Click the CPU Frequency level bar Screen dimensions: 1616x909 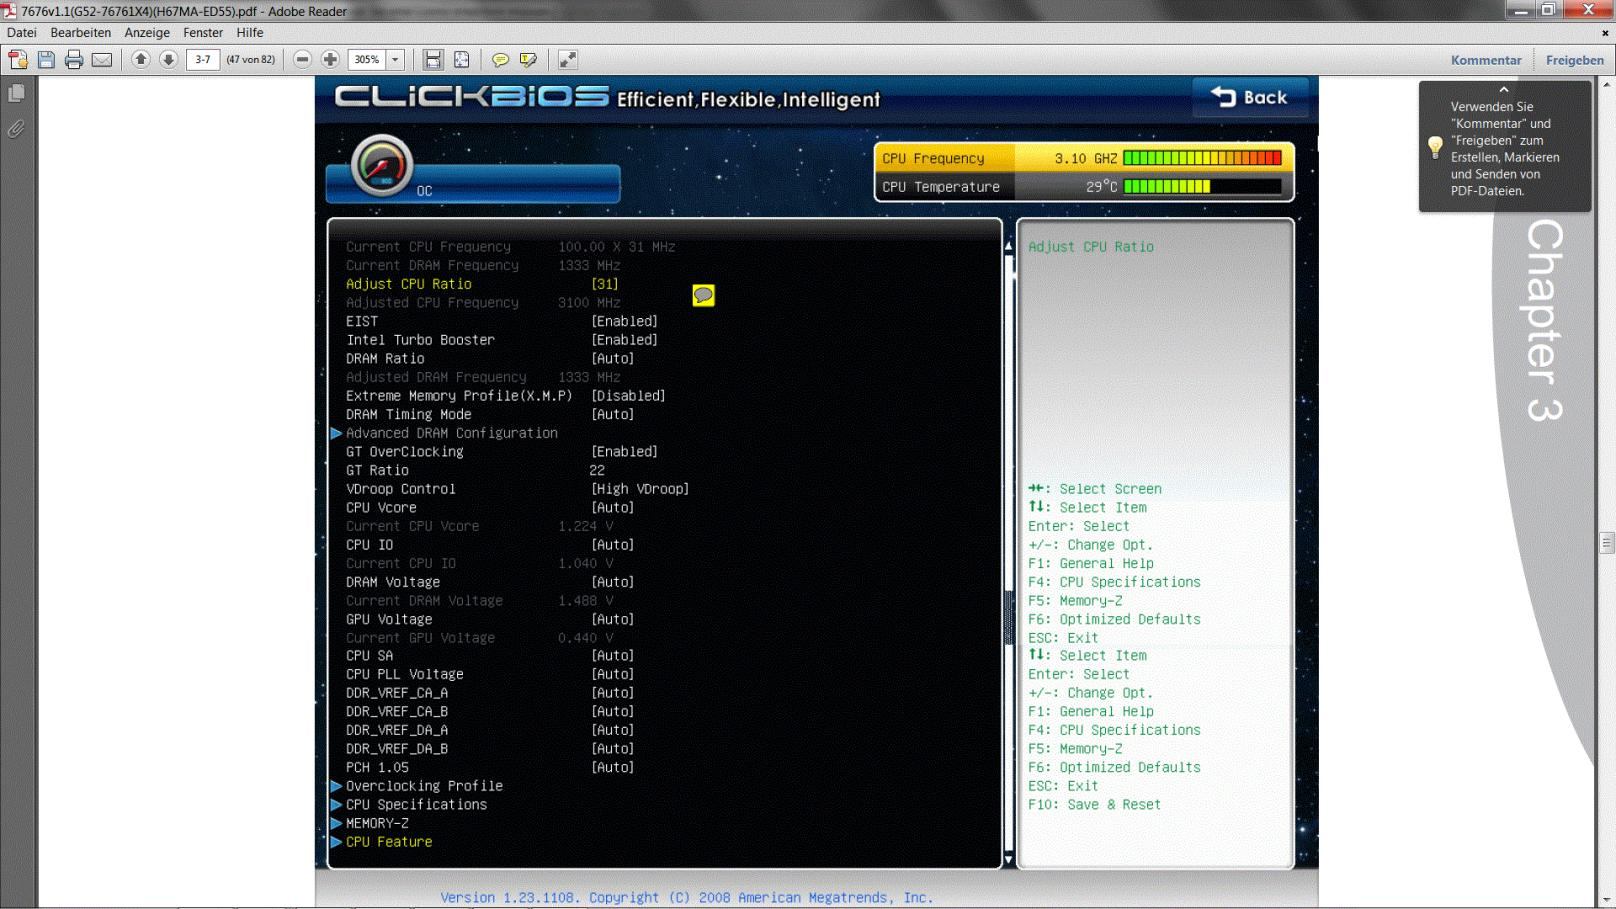(1203, 158)
